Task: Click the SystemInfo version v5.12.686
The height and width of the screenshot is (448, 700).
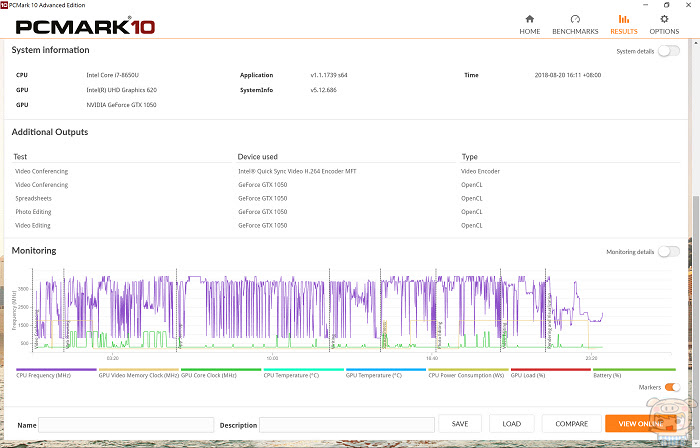Action: (x=324, y=90)
